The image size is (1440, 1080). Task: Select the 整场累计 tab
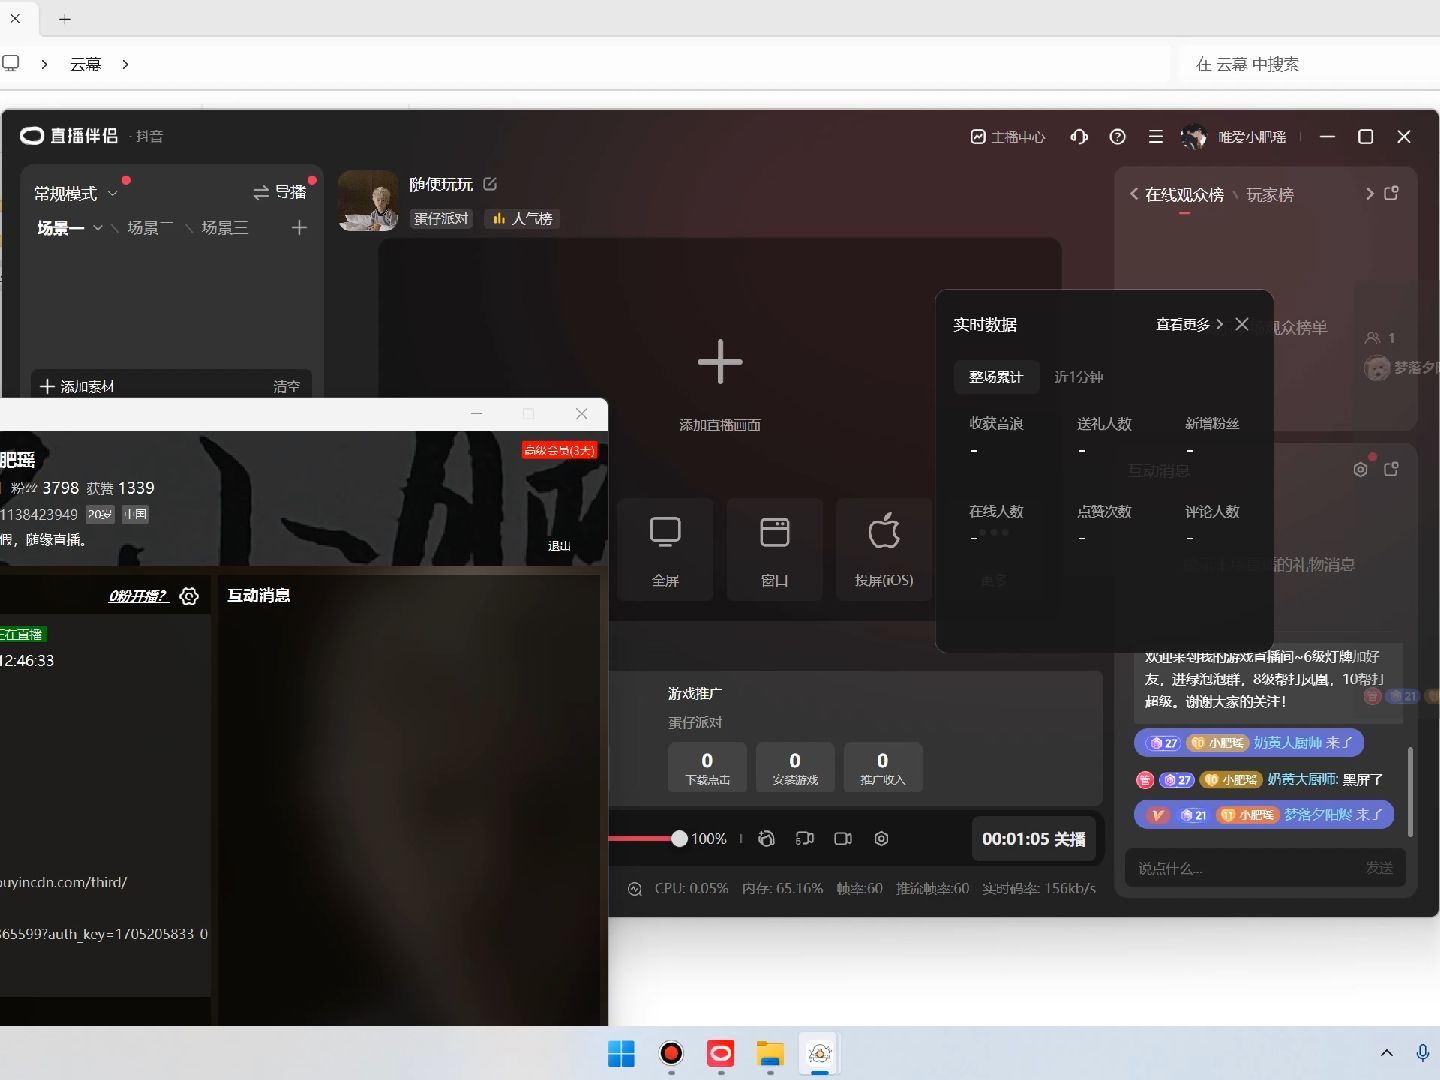(996, 377)
